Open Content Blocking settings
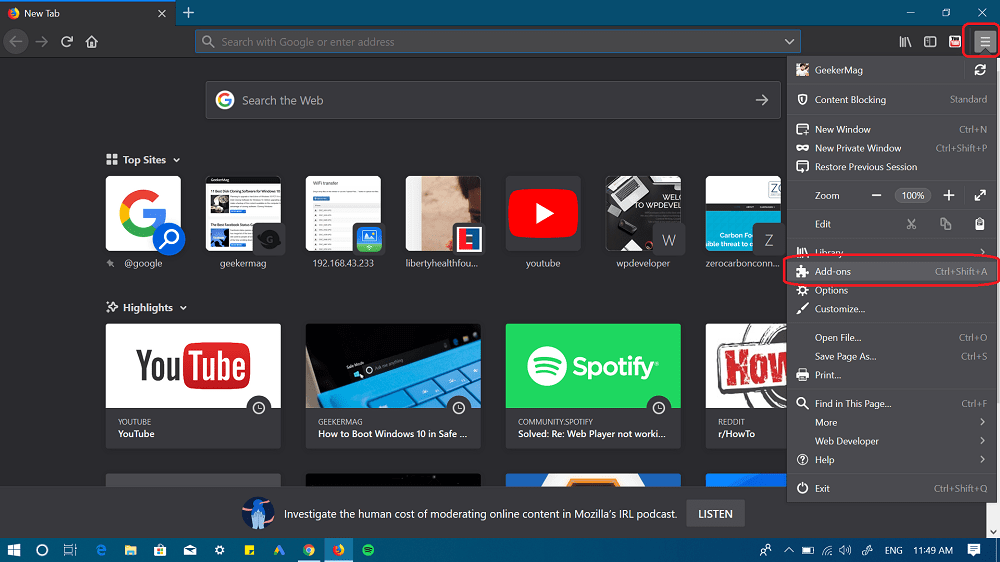This screenshot has width=1000, height=562. click(x=892, y=100)
